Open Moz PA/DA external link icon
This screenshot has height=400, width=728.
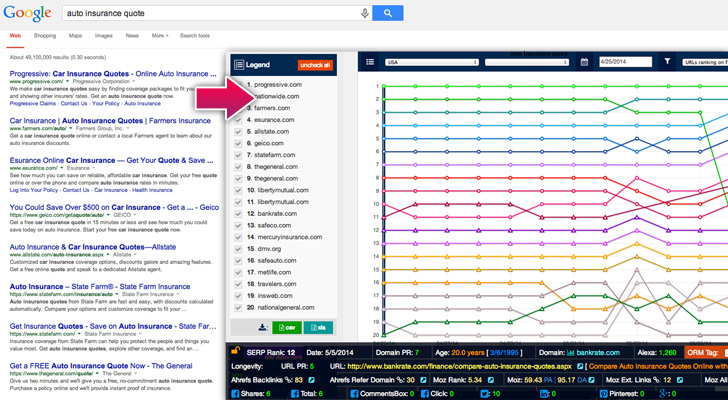592,380
